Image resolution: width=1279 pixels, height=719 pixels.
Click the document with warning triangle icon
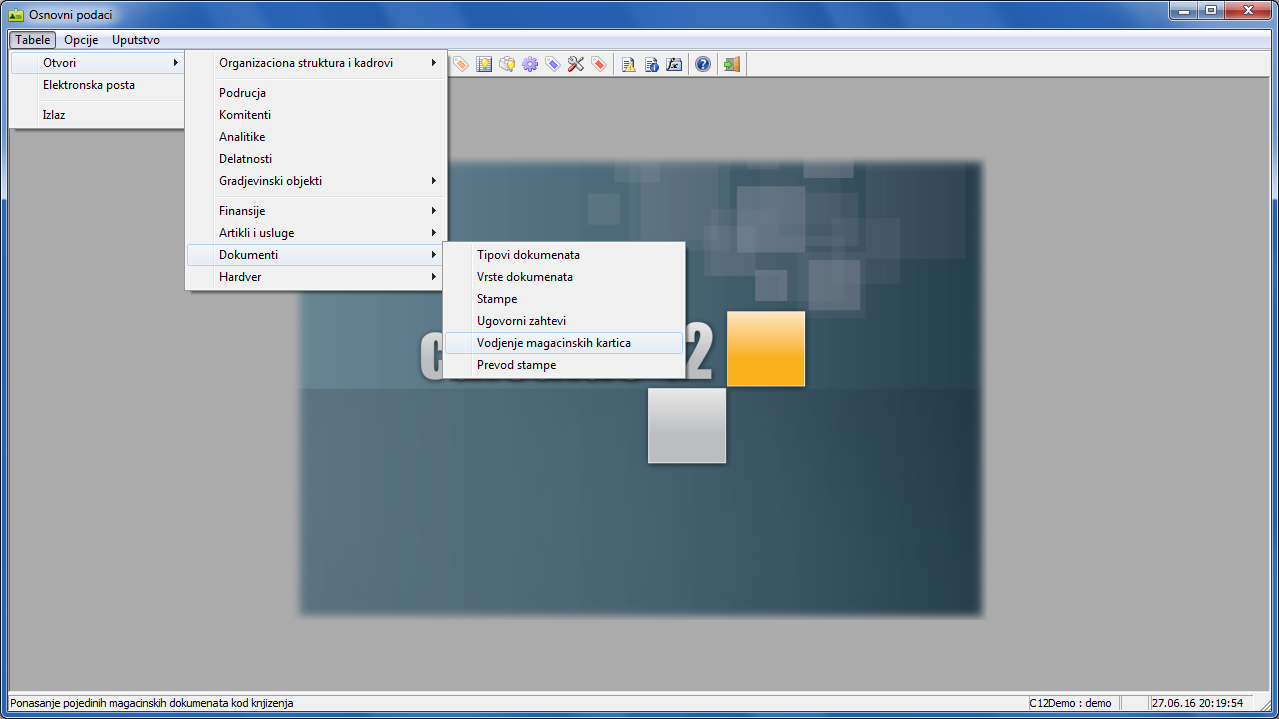coord(629,64)
